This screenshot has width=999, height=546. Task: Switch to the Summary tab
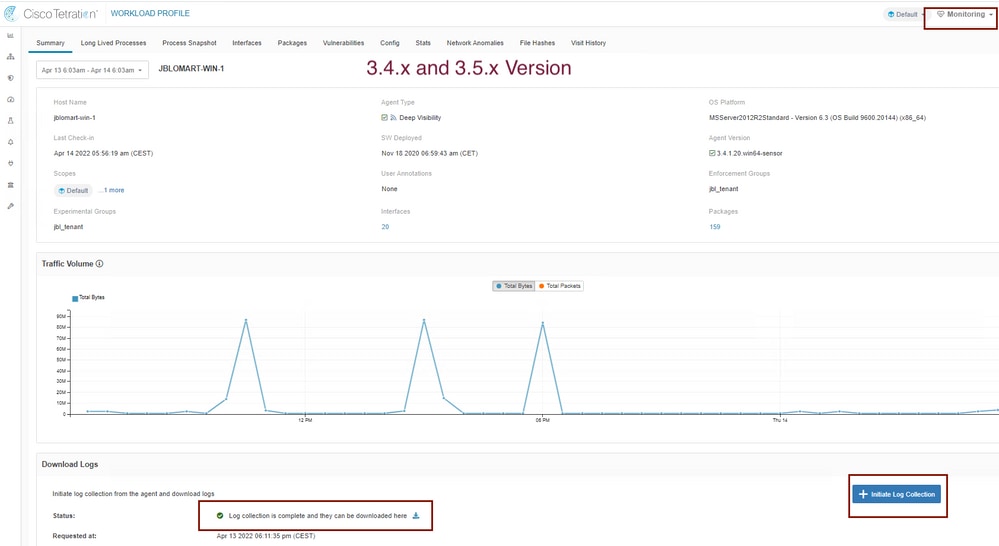pyautogui.click(x=50, y=43)
